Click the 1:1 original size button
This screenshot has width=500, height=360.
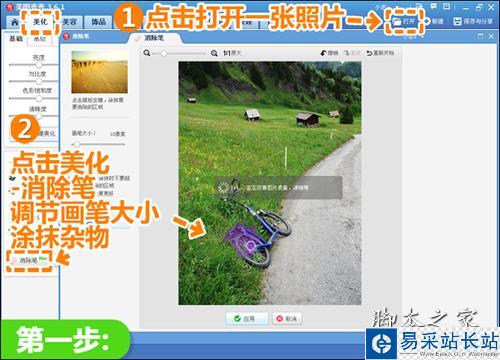[x=232, y=53]
